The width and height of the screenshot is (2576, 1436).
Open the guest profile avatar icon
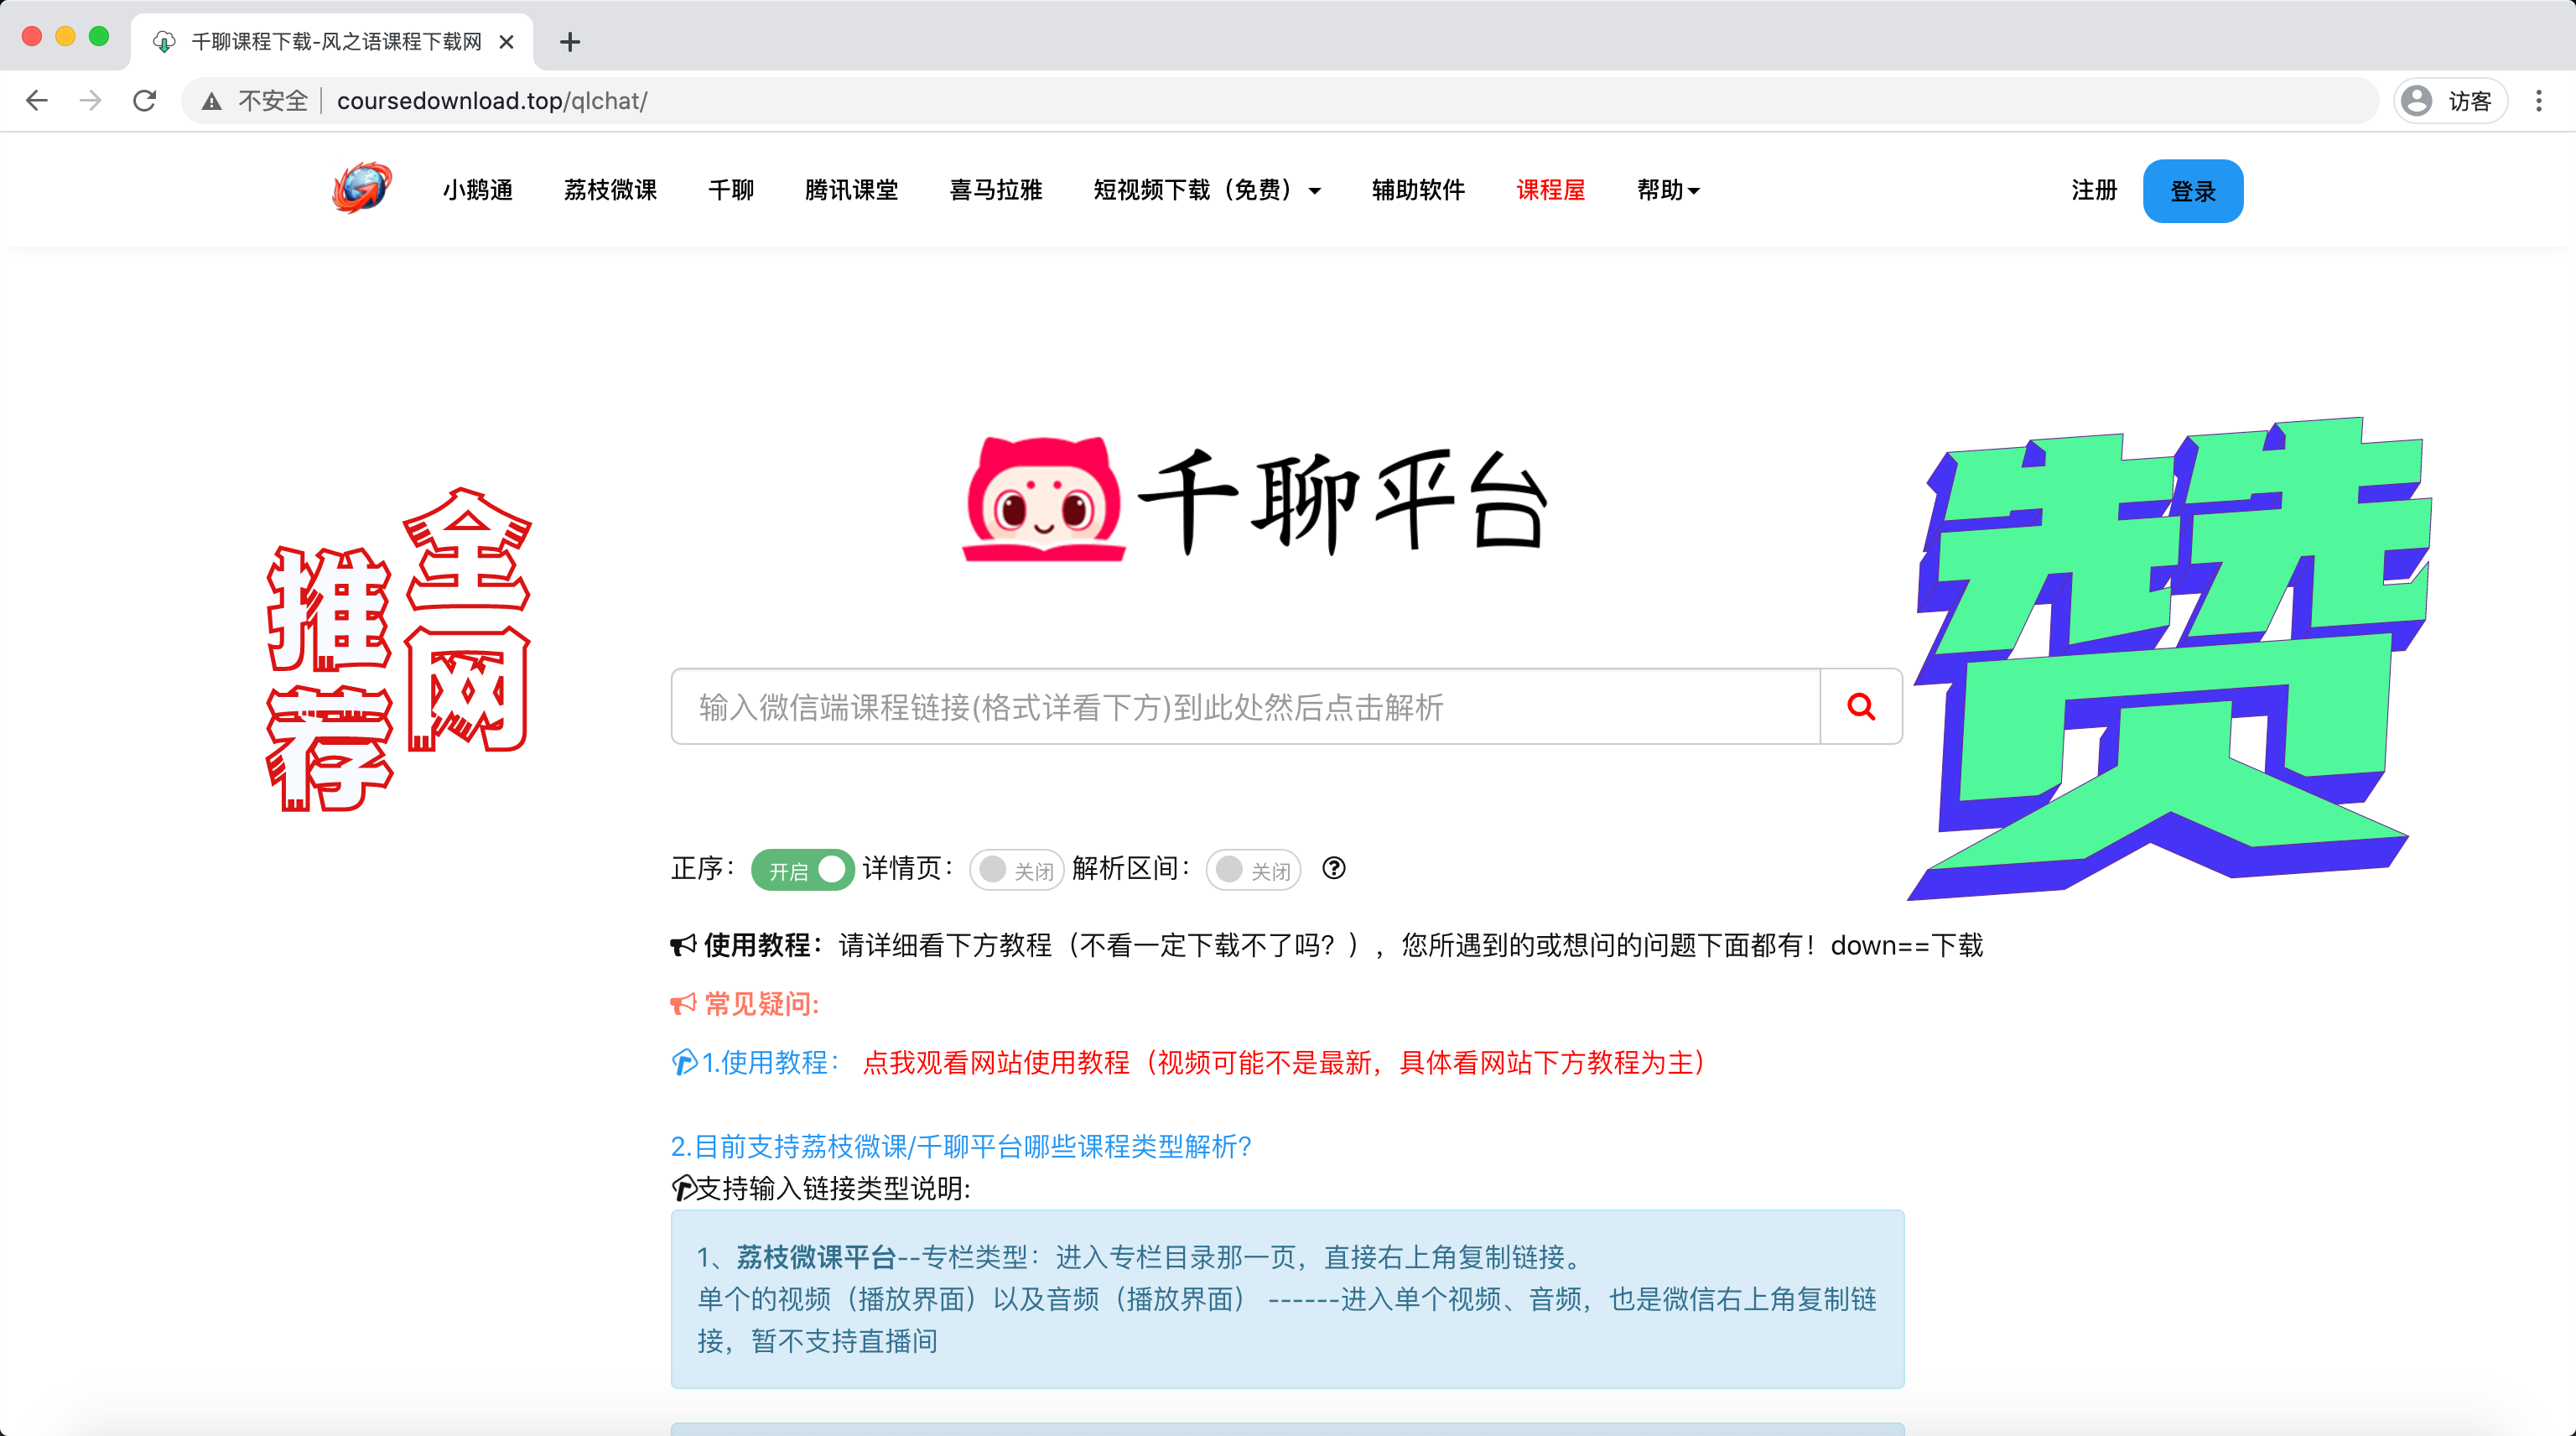pyautogui.click(x=2416, y=101)
